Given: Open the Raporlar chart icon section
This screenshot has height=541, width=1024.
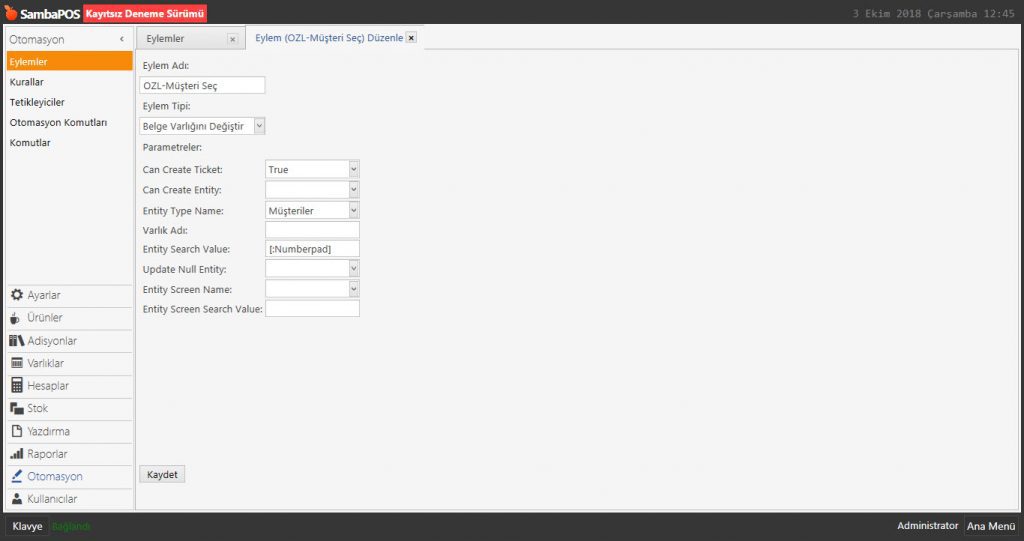Looking at the screenshot, I should pyautogui.click(x=17, y=454).
